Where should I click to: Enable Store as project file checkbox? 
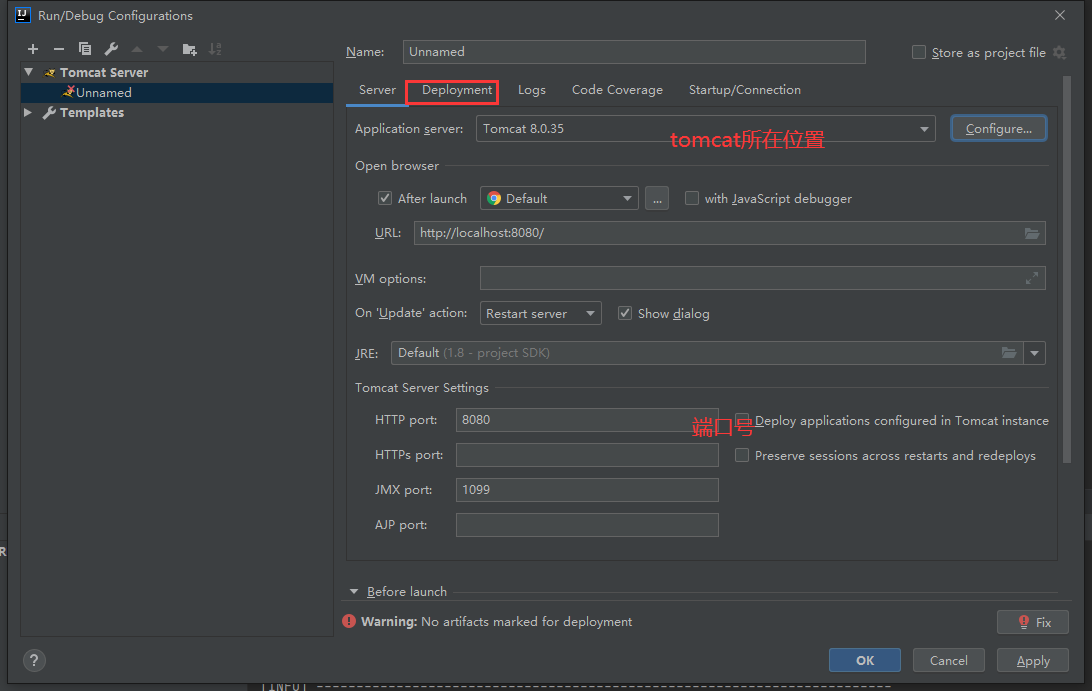pos(919,52)
